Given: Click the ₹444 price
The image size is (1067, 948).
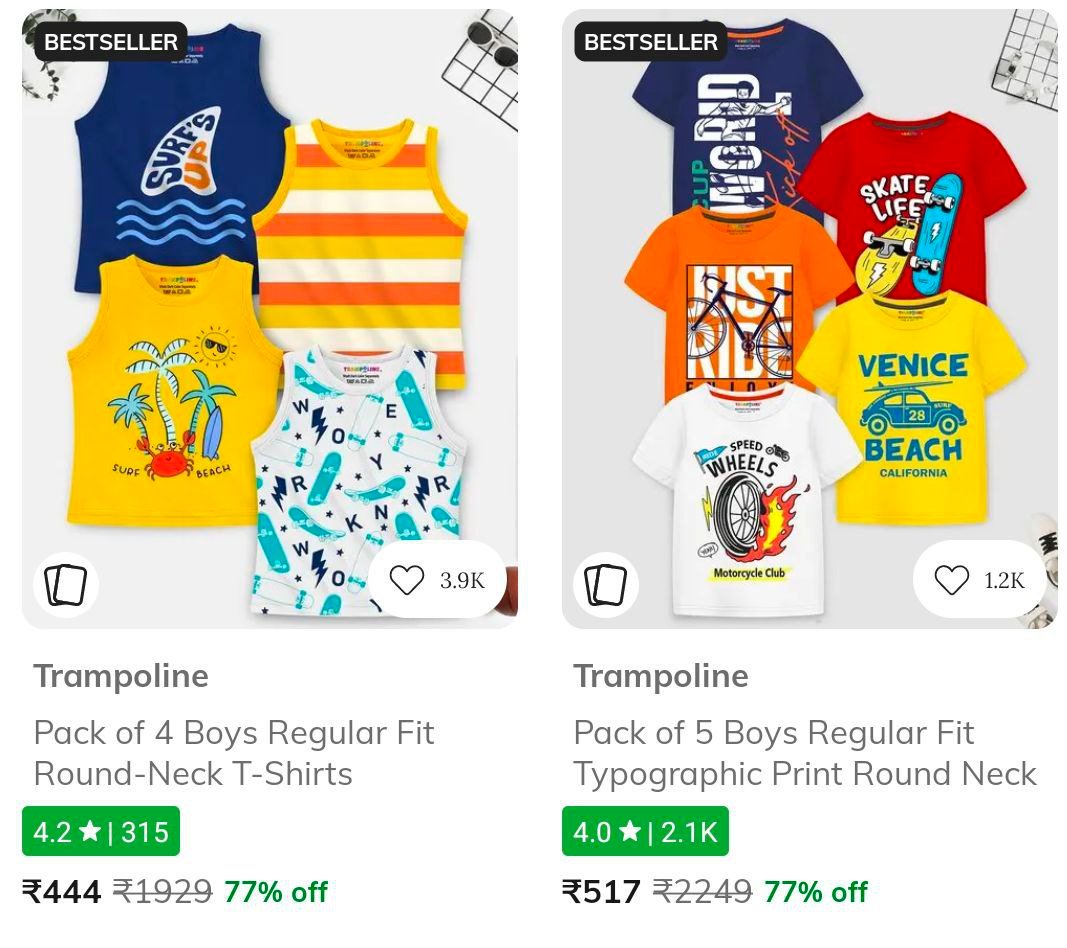Looking at the screenshot, I should [62, 891].
